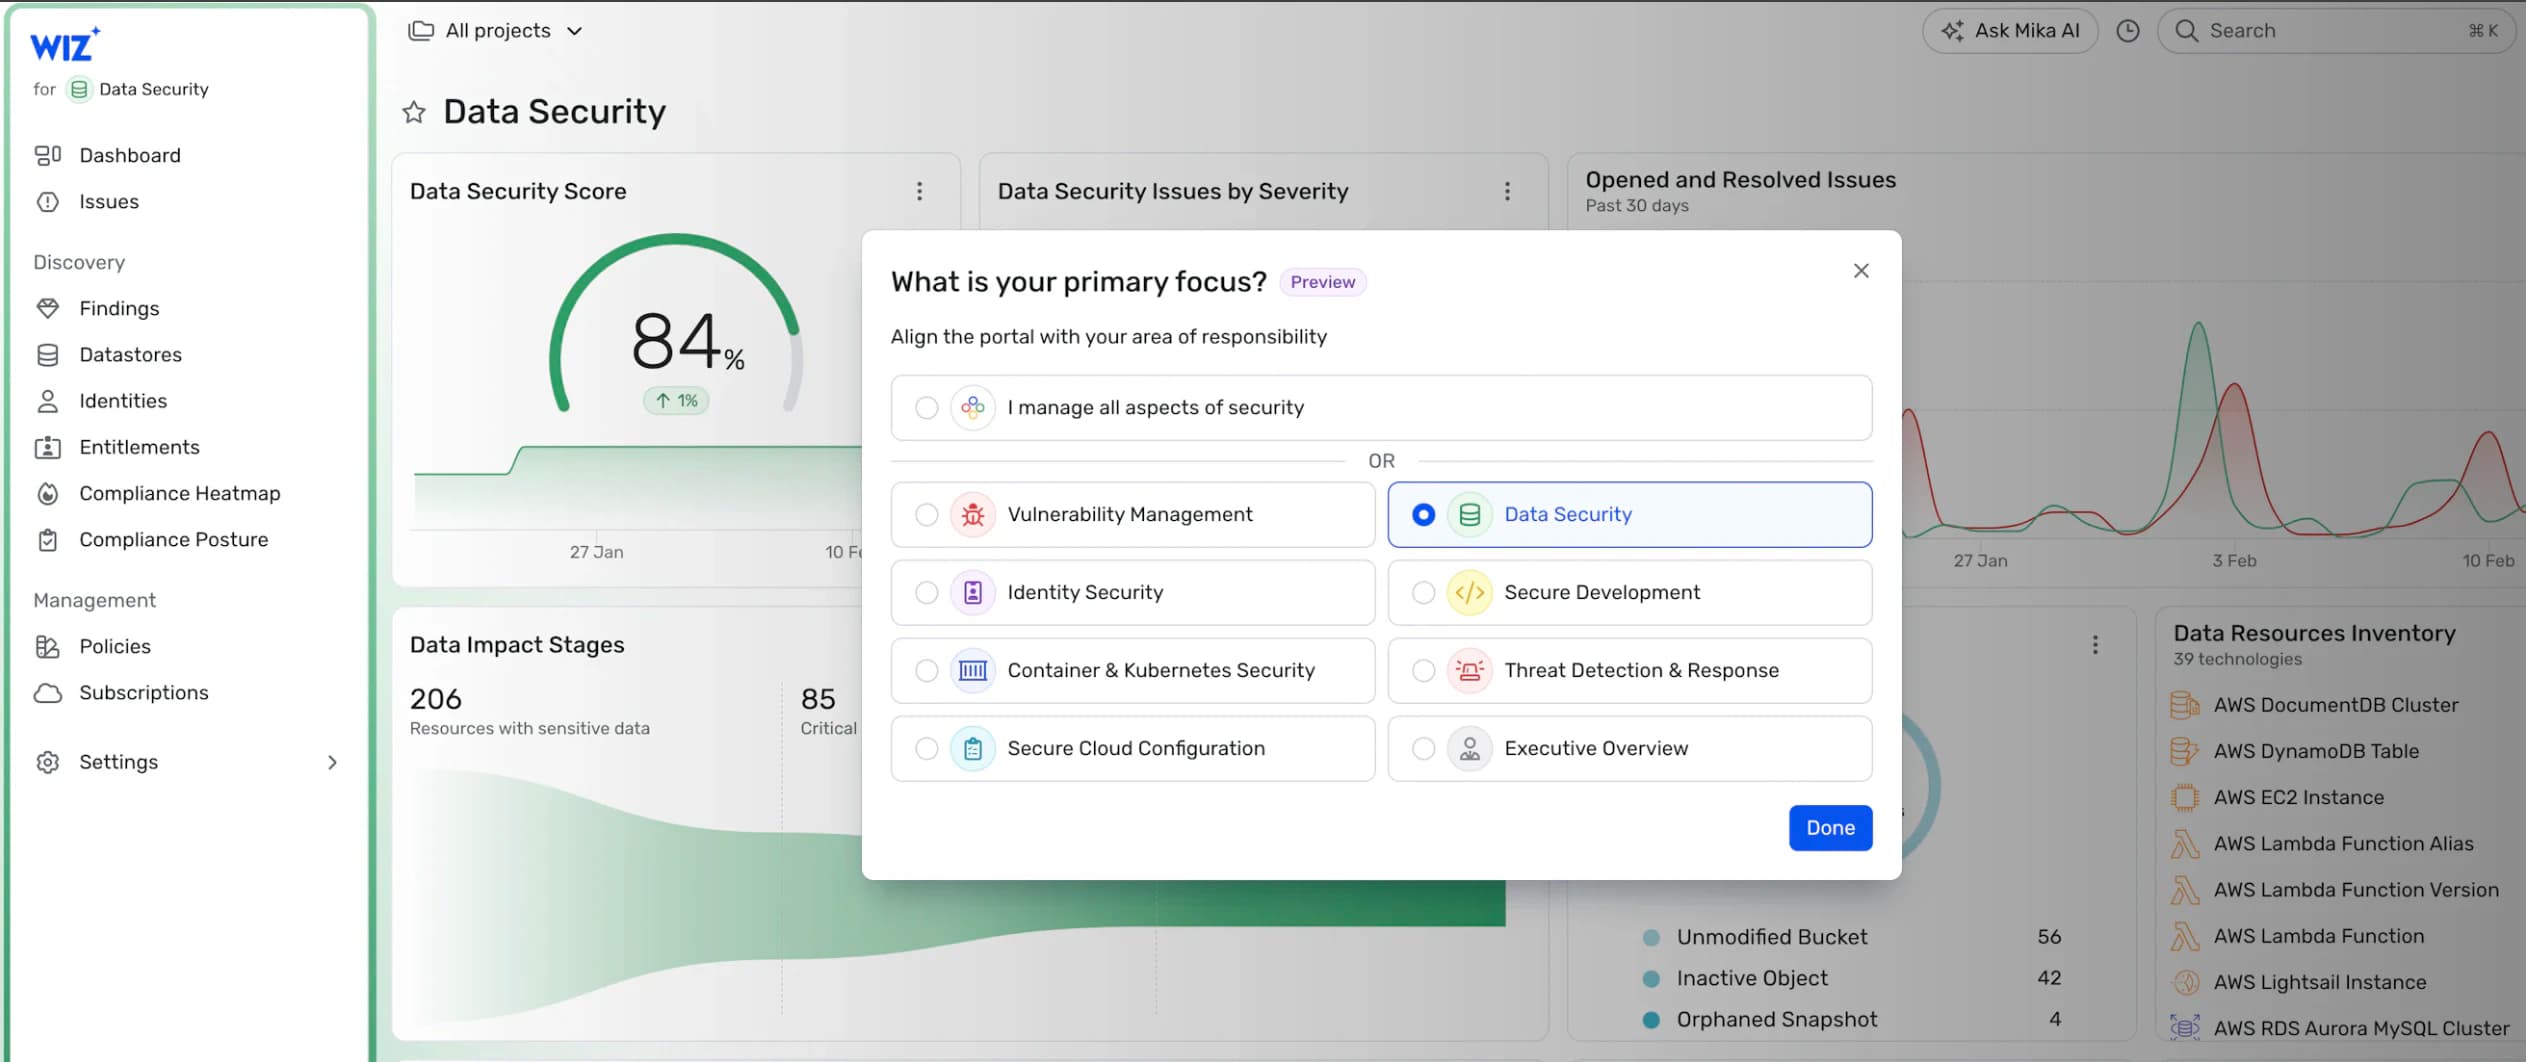Expand Settings submenu arrow

point(332,763)
